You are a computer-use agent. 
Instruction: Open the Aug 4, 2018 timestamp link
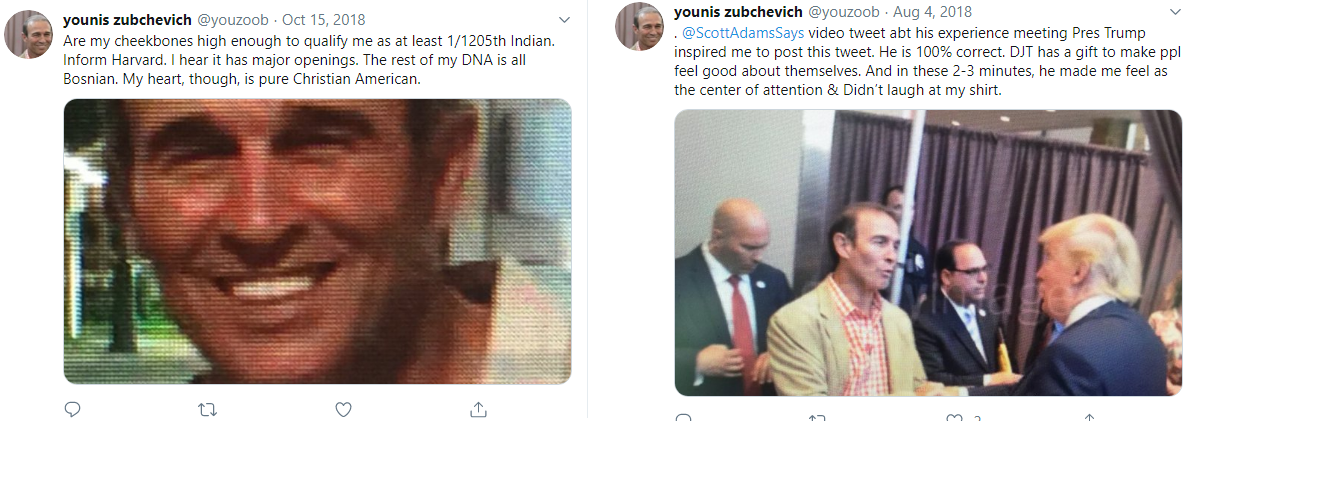(x=934, y=12)
